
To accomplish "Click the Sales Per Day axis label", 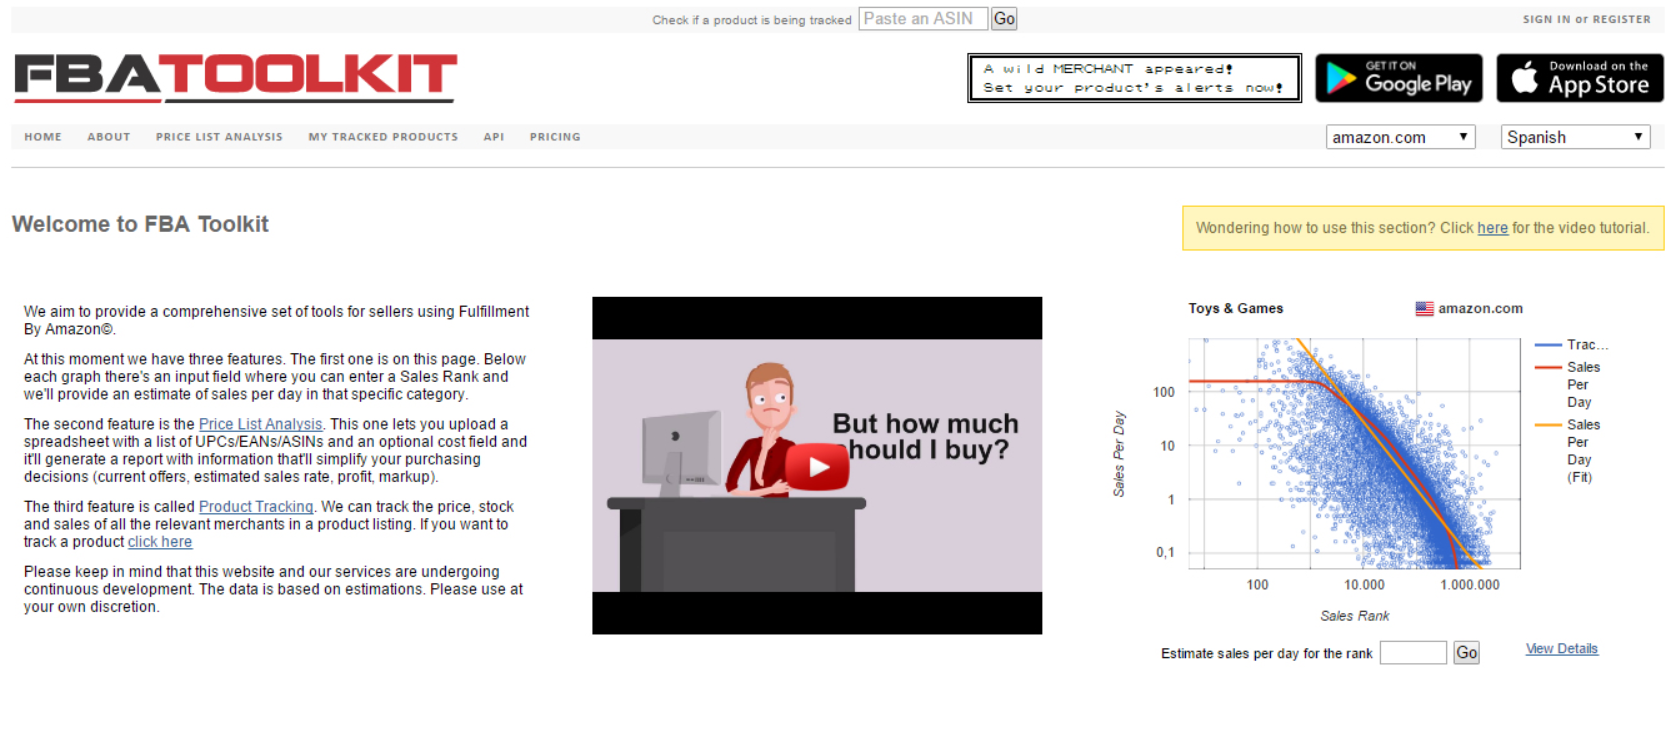I will [1119, 453].
